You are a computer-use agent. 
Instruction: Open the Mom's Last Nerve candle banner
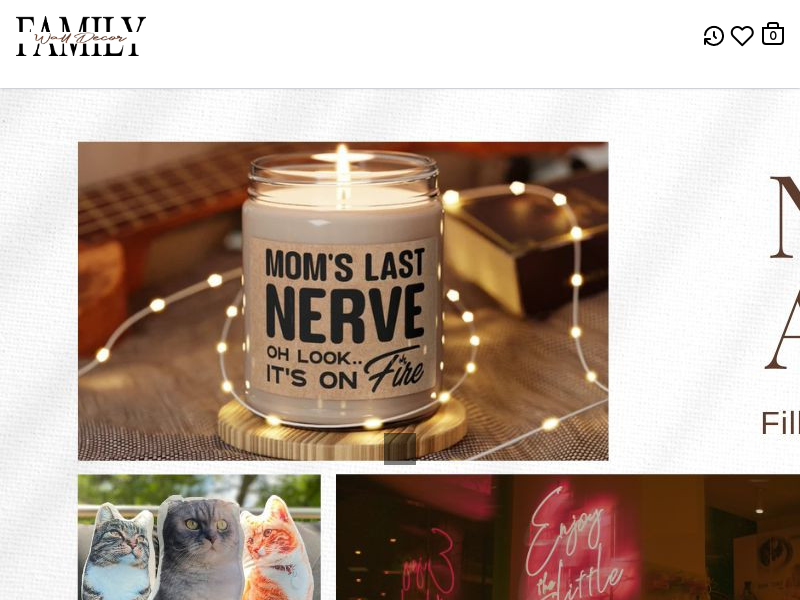343,302
